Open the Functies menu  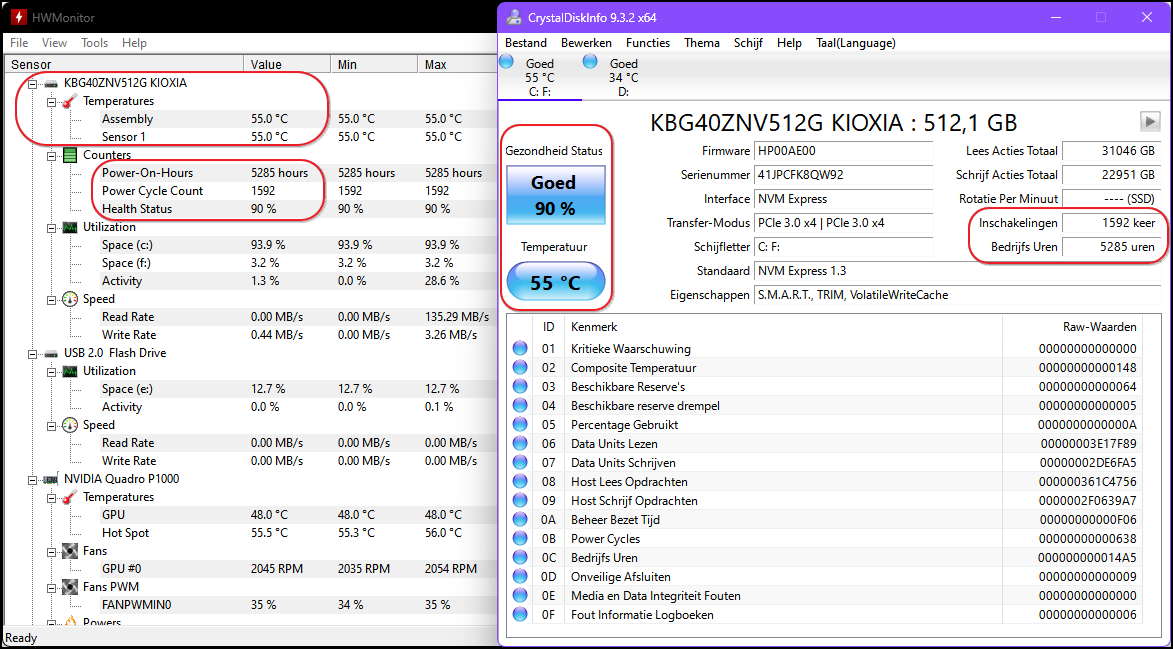tap(648, 43)
